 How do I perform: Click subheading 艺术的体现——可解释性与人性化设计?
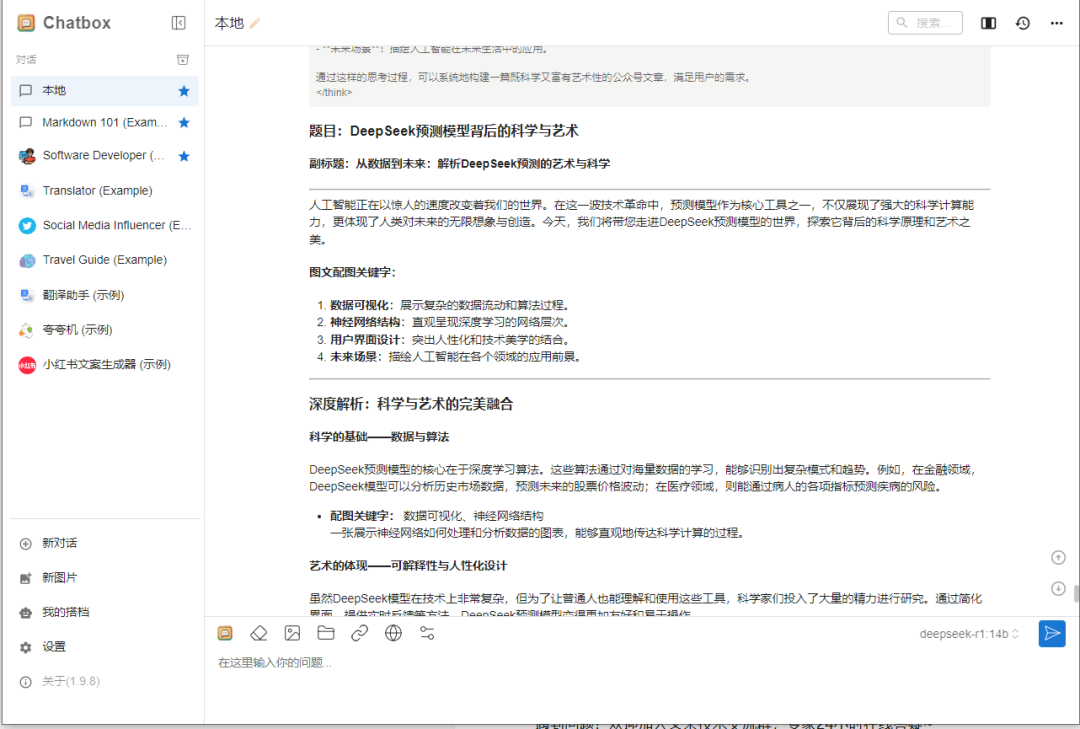pos(408,566)
